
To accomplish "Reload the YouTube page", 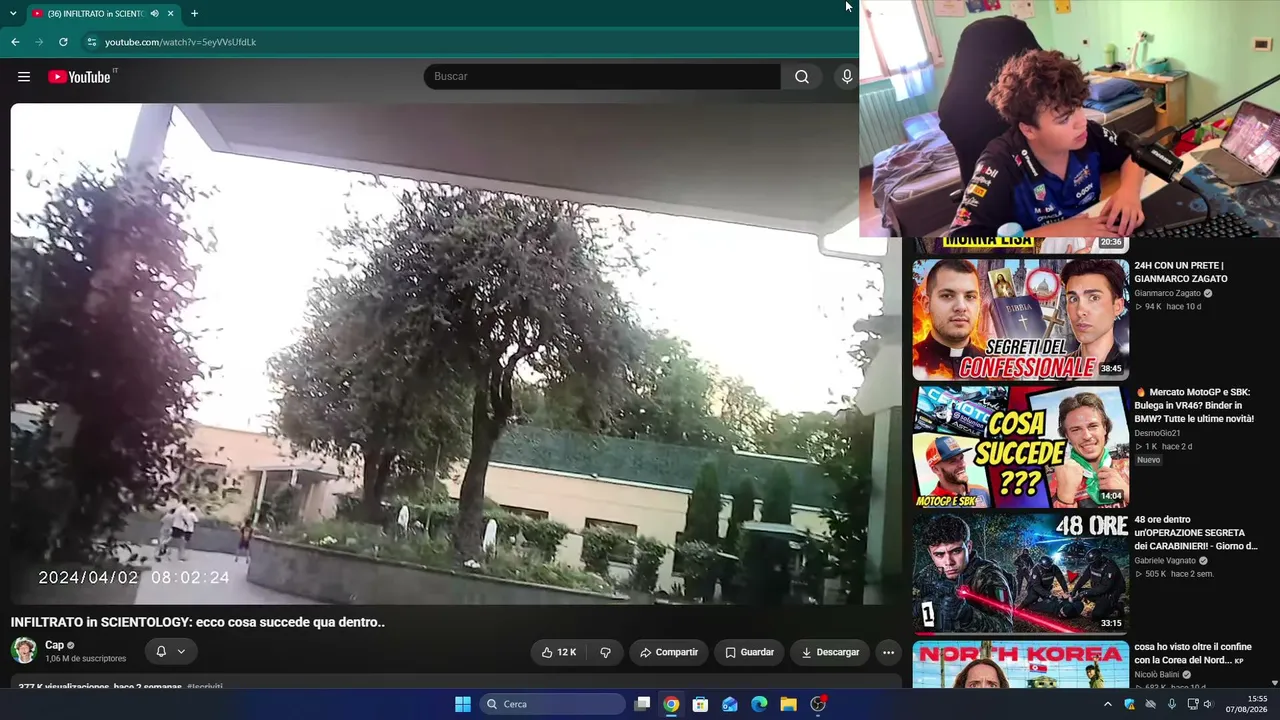I will click(63, 42).
